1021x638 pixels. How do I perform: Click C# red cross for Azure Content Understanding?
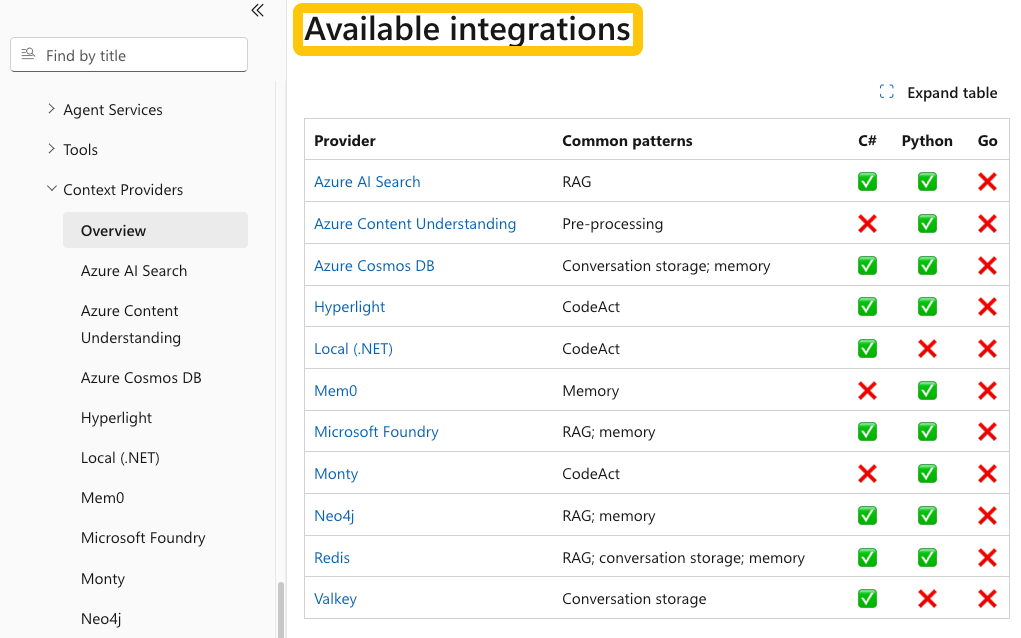click(x=867, y=224)
